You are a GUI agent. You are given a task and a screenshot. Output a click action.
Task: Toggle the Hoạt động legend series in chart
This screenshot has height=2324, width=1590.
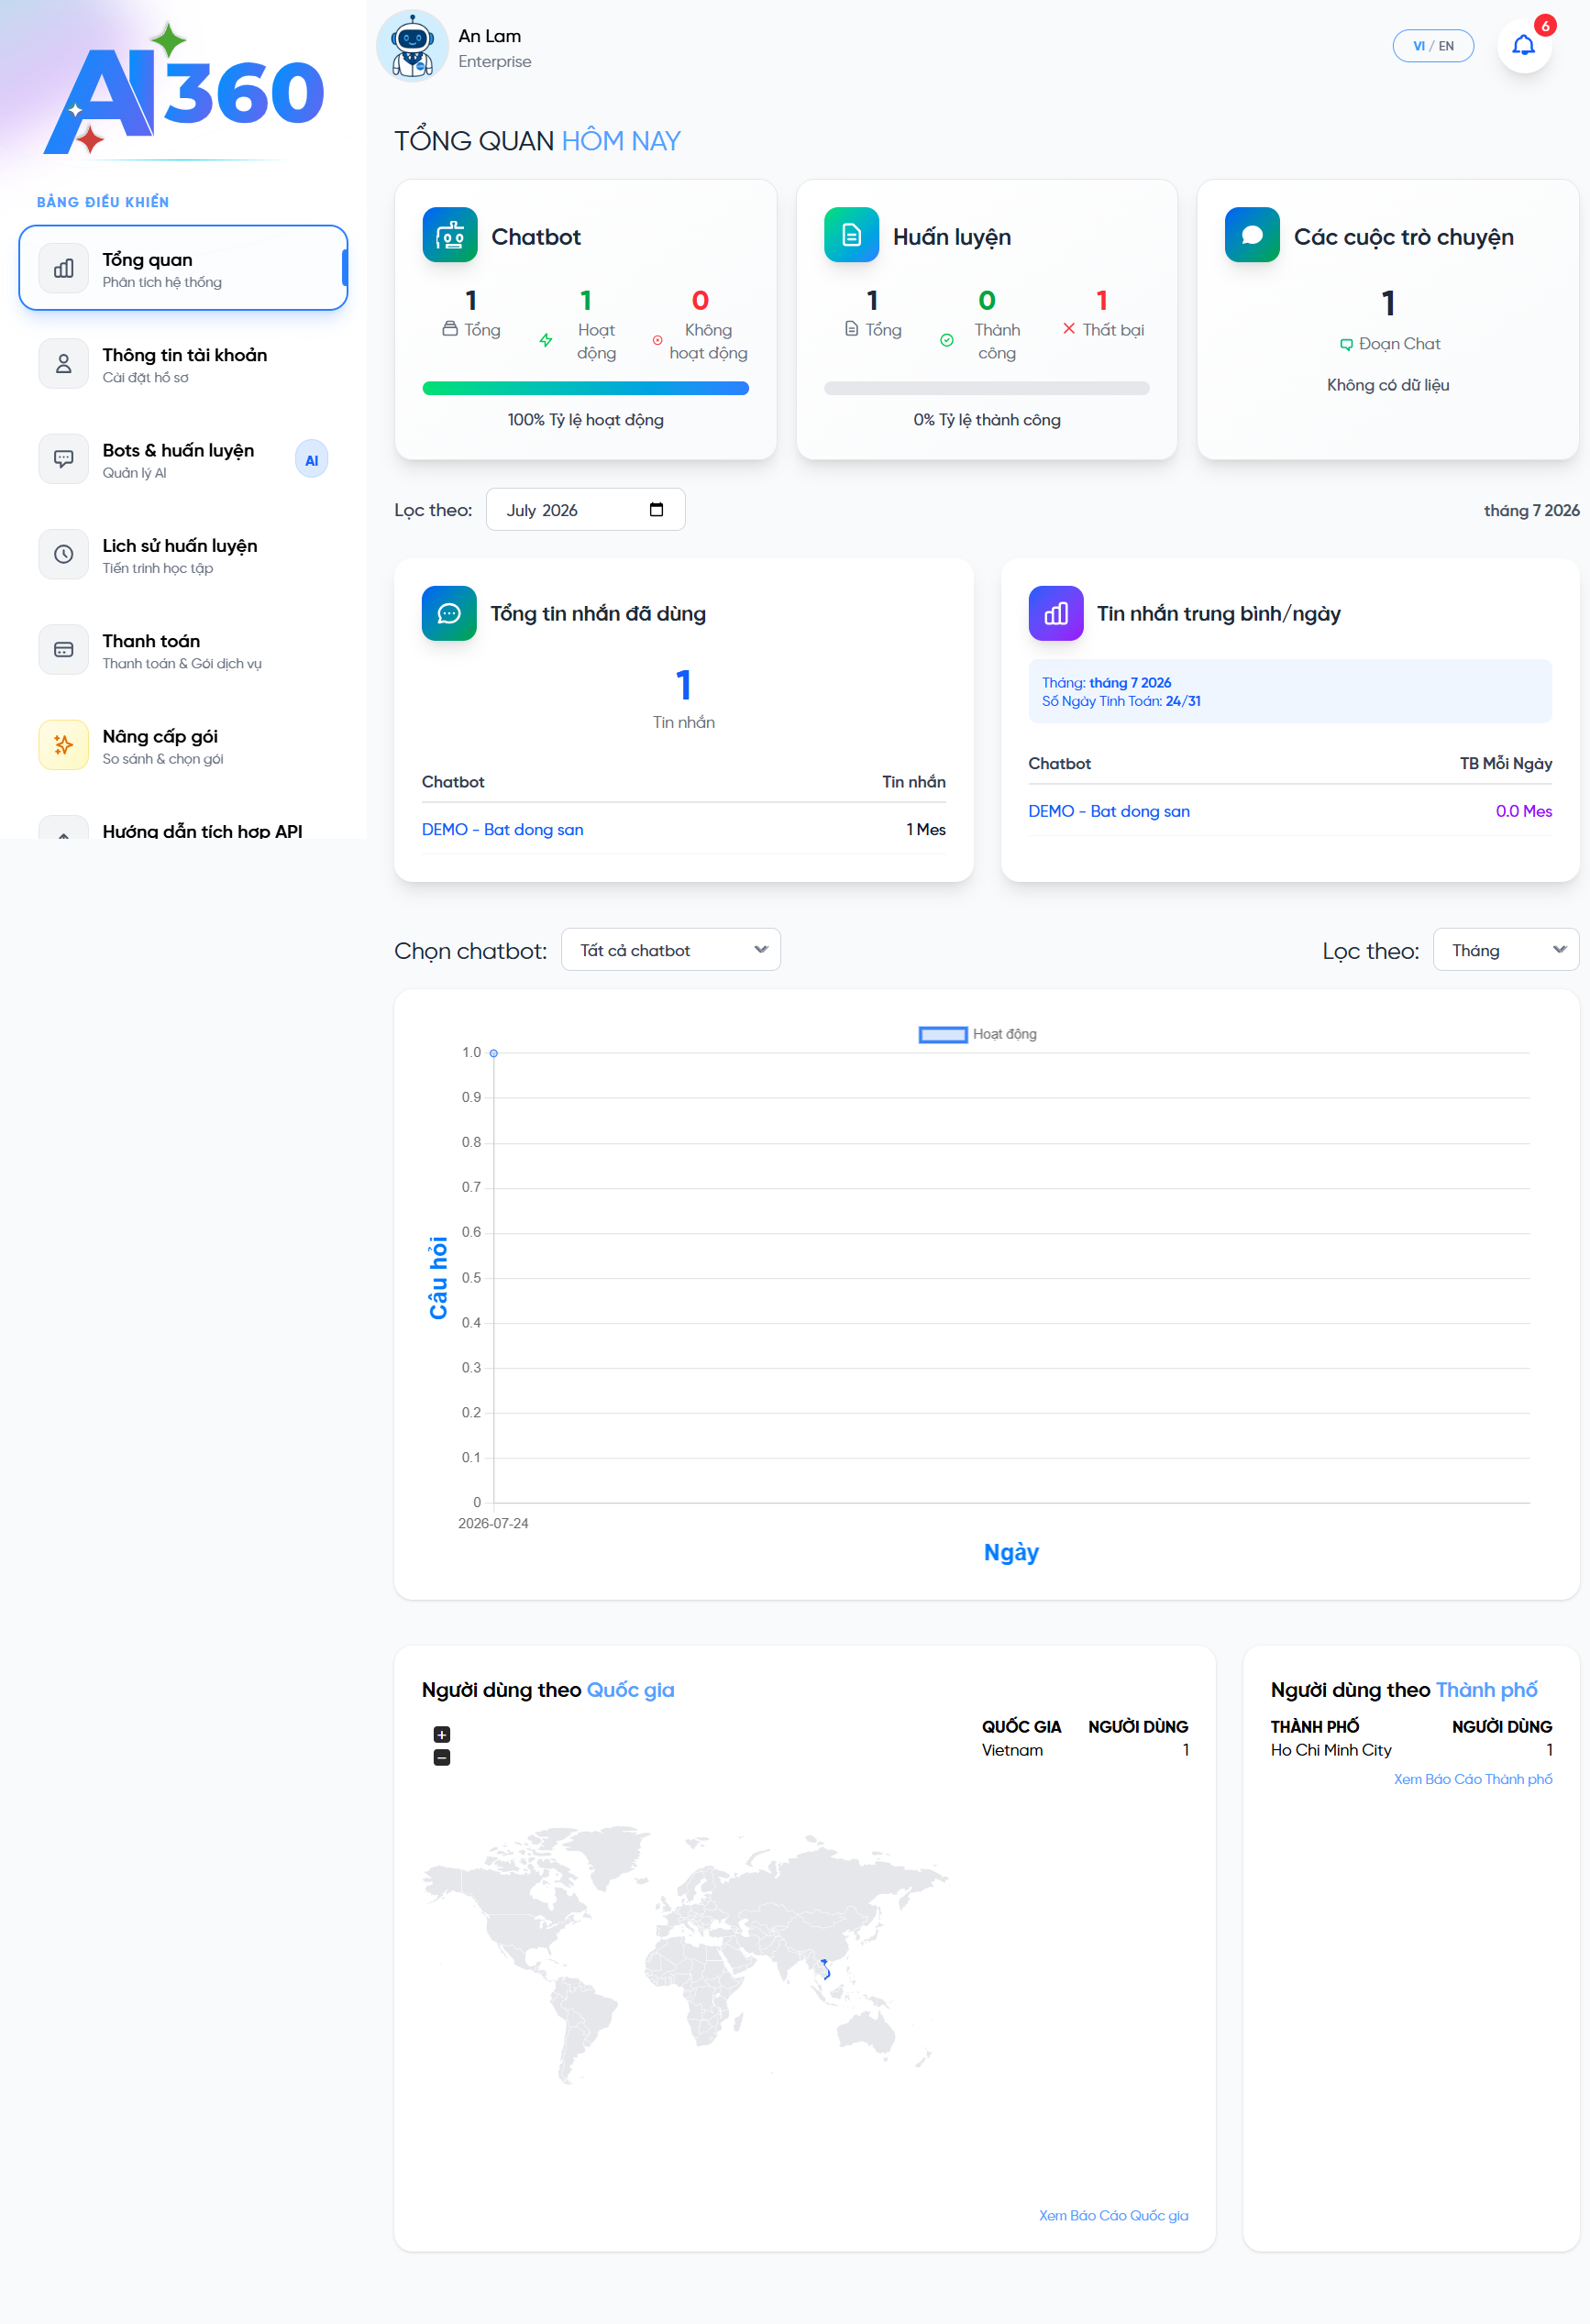click(x=978, y=1034)
